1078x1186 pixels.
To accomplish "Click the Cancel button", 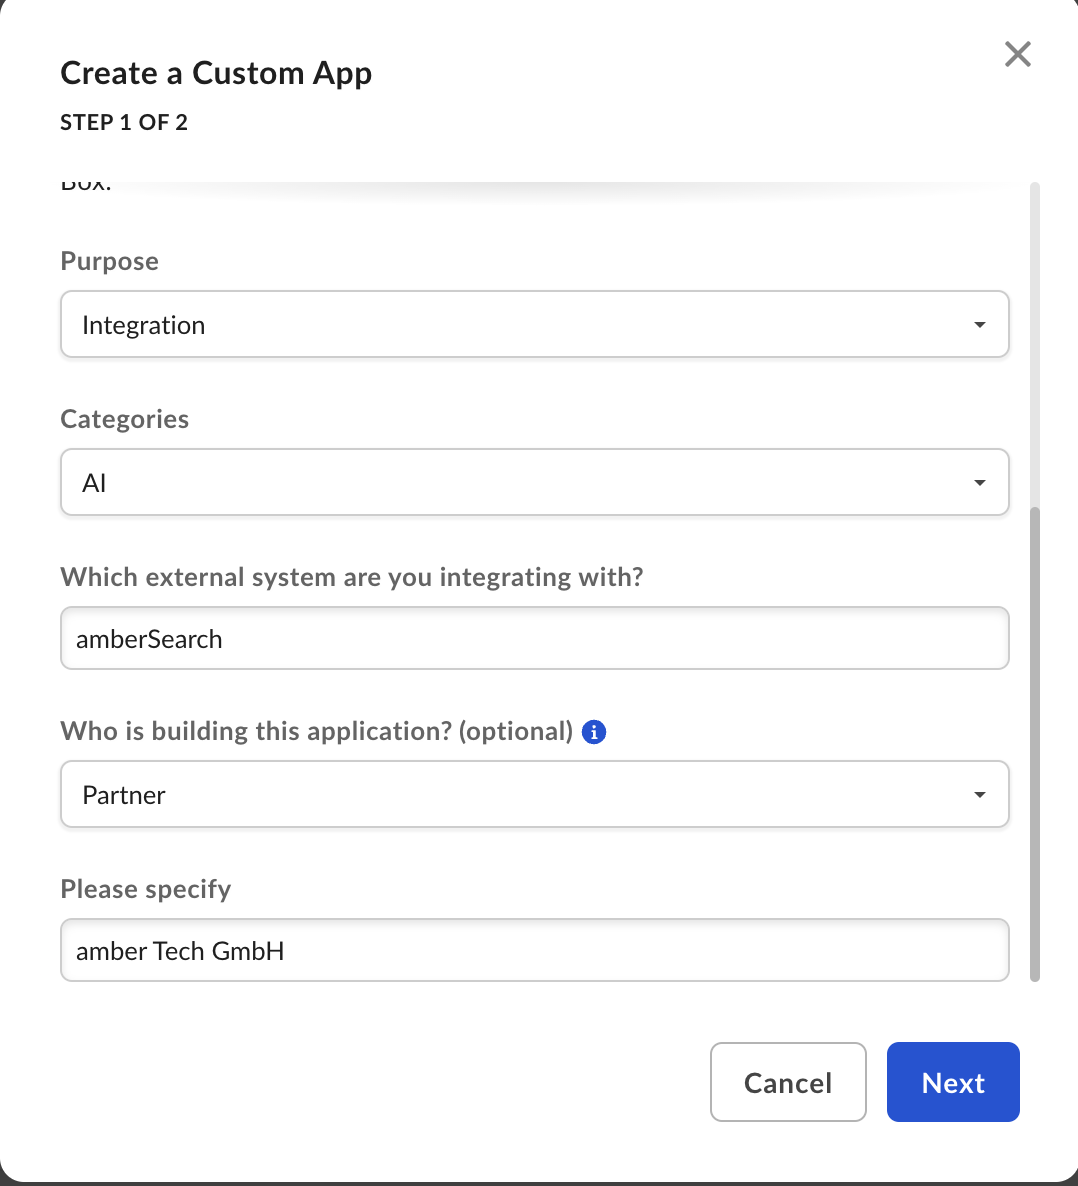I will [x=788, y=1082].
